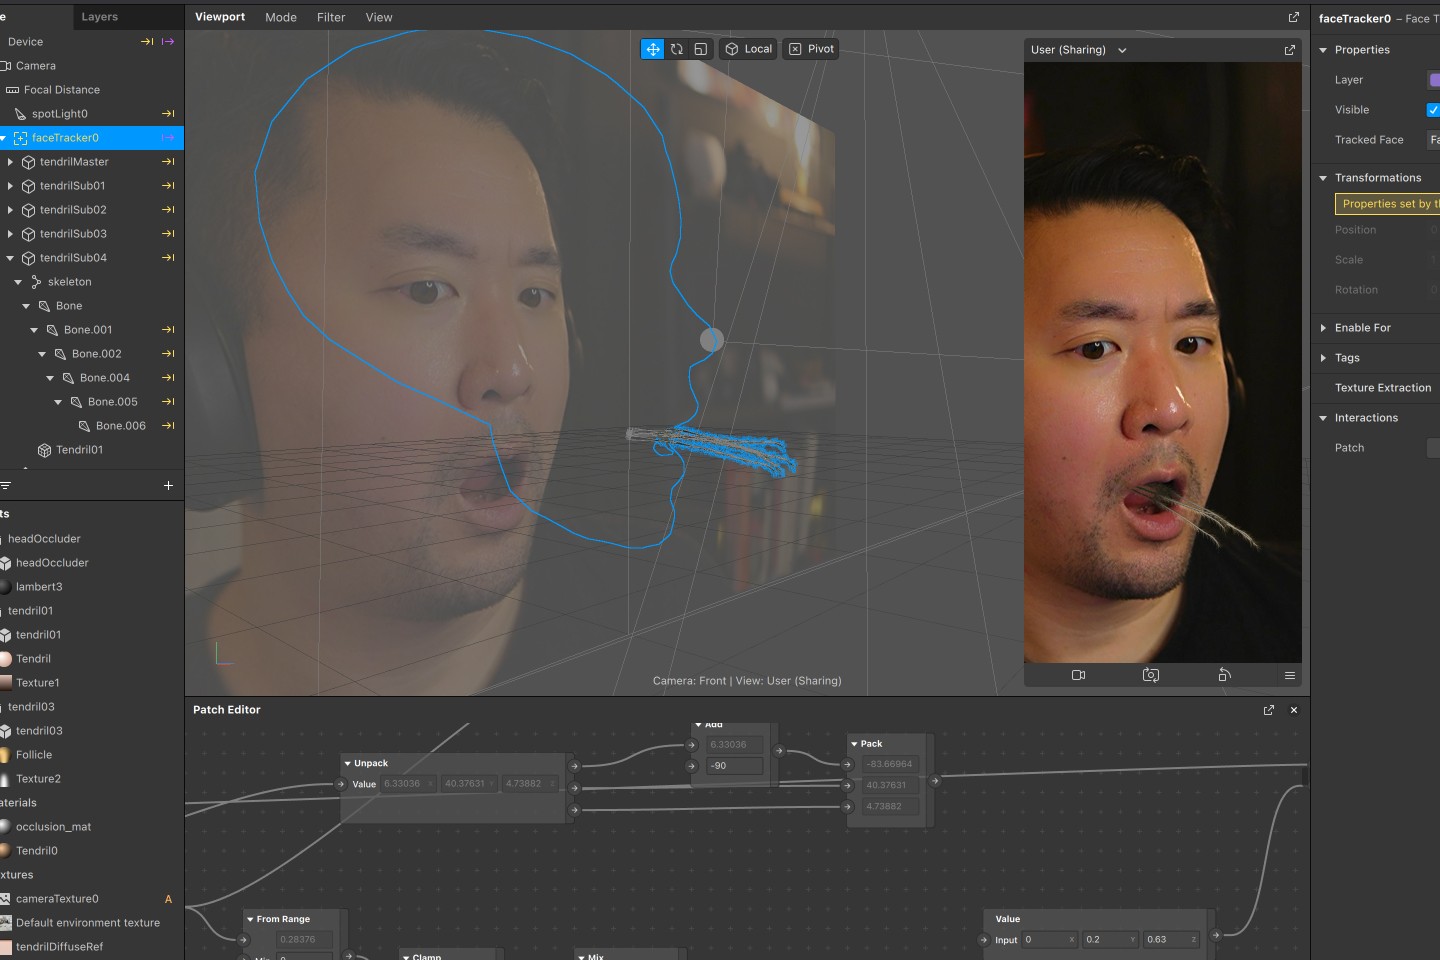Toggle the Visible checkbox for faceTracker0
Screen dimensions: 1440x960
1433,110
